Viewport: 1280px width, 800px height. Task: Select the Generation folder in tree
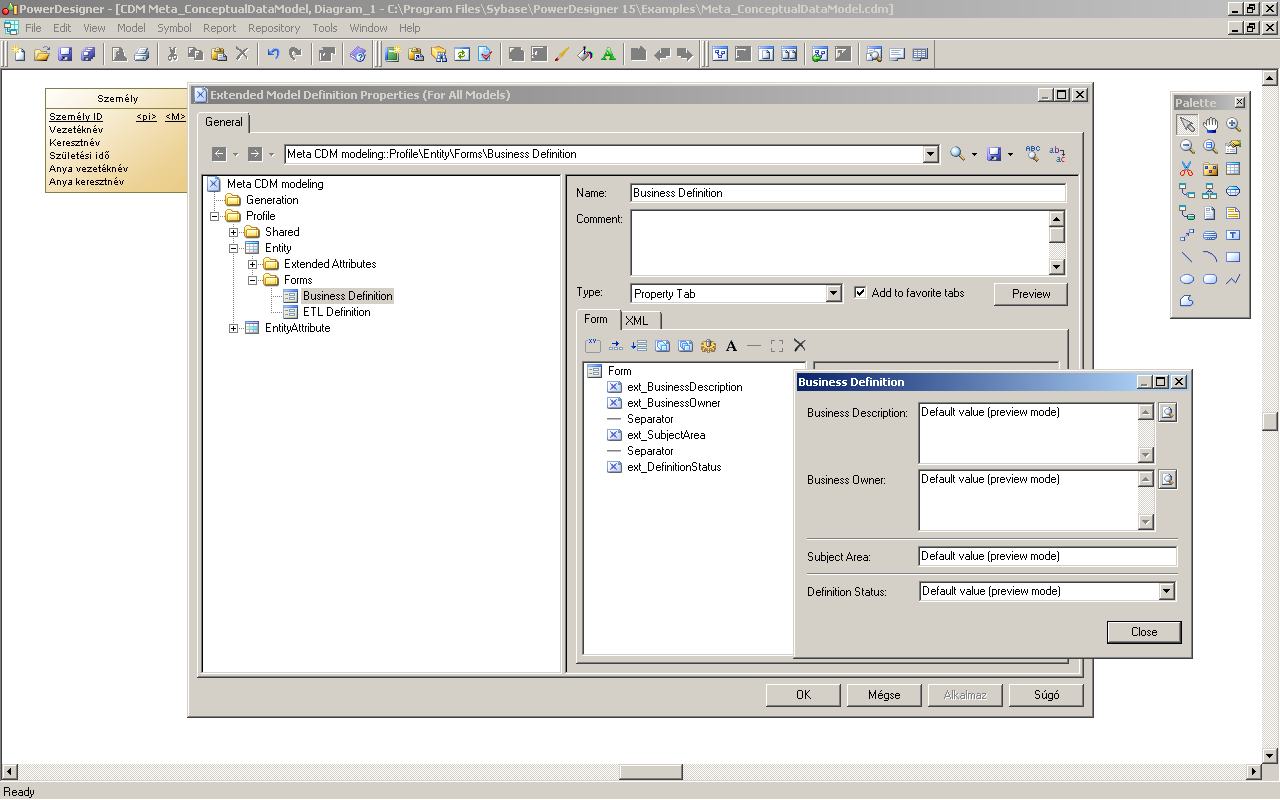tap(272, 200)
